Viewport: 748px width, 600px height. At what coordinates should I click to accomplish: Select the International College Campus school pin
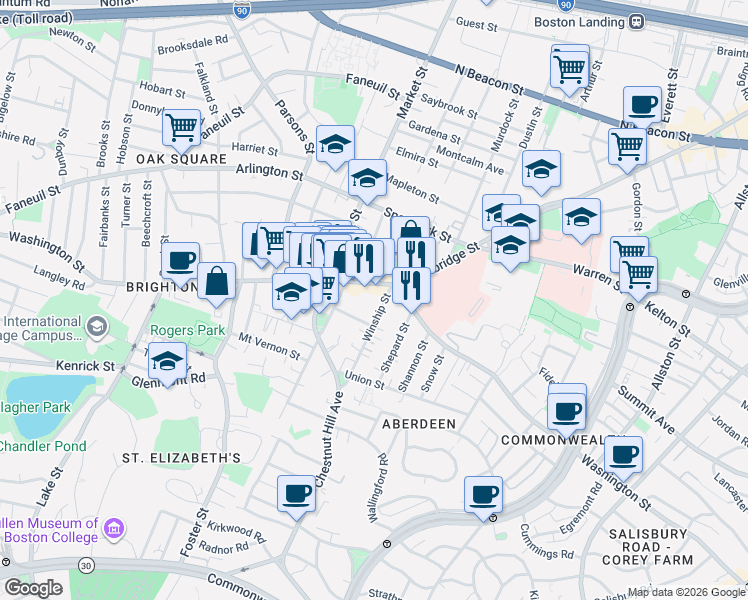pyautogui.click(x=97, y=327)
